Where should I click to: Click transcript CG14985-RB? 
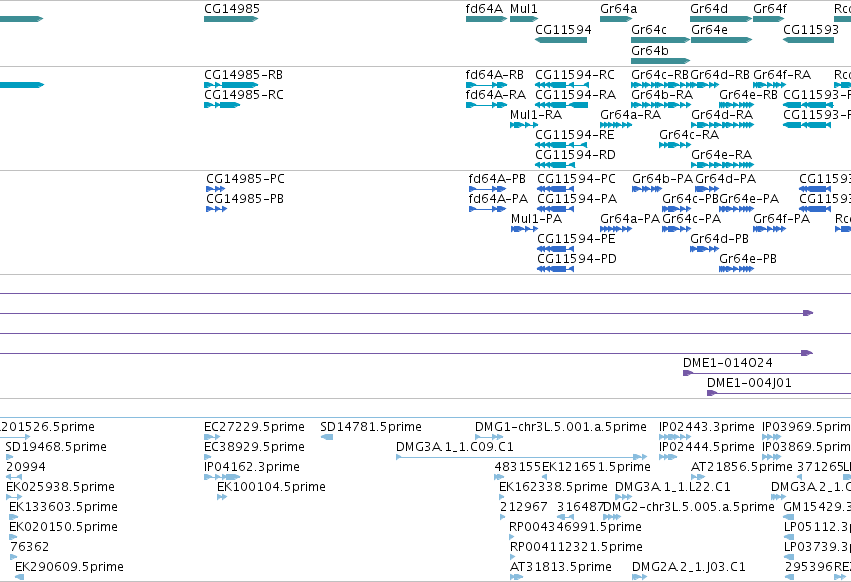(x=231, y=85)
